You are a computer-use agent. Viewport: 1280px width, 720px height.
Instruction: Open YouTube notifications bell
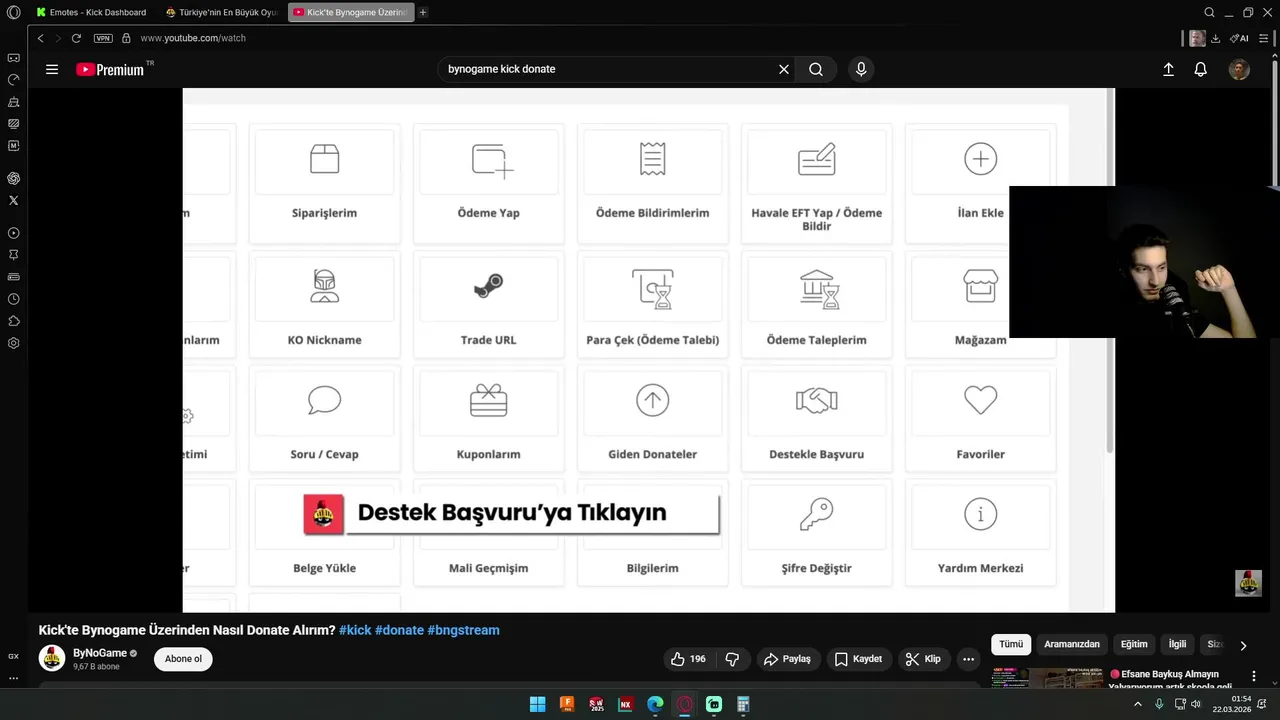[x=1201, y=69]
